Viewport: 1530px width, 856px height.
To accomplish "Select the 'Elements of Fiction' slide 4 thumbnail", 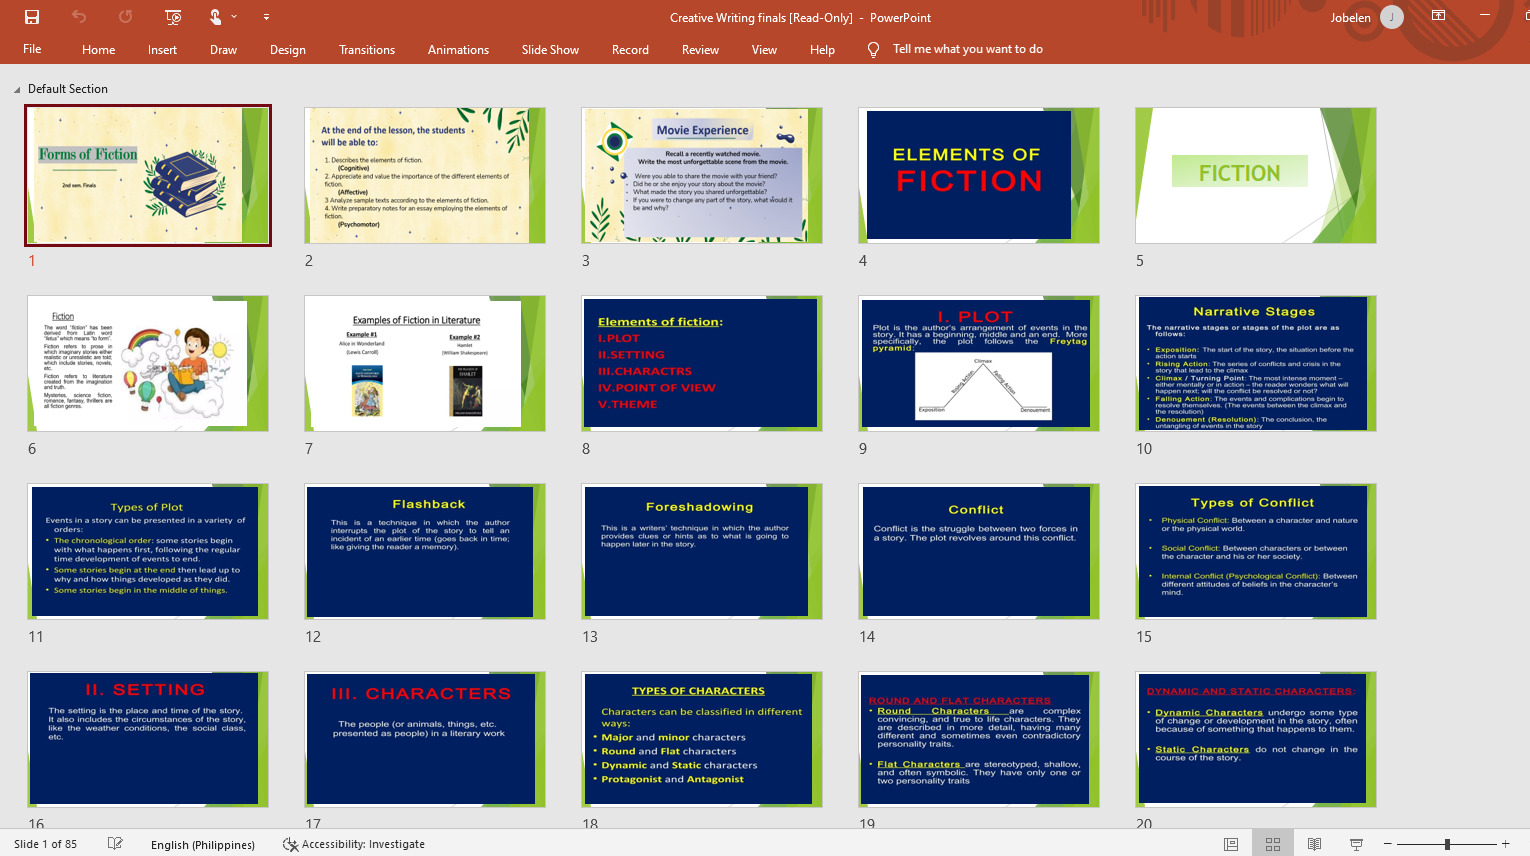I will click(979, 175).
